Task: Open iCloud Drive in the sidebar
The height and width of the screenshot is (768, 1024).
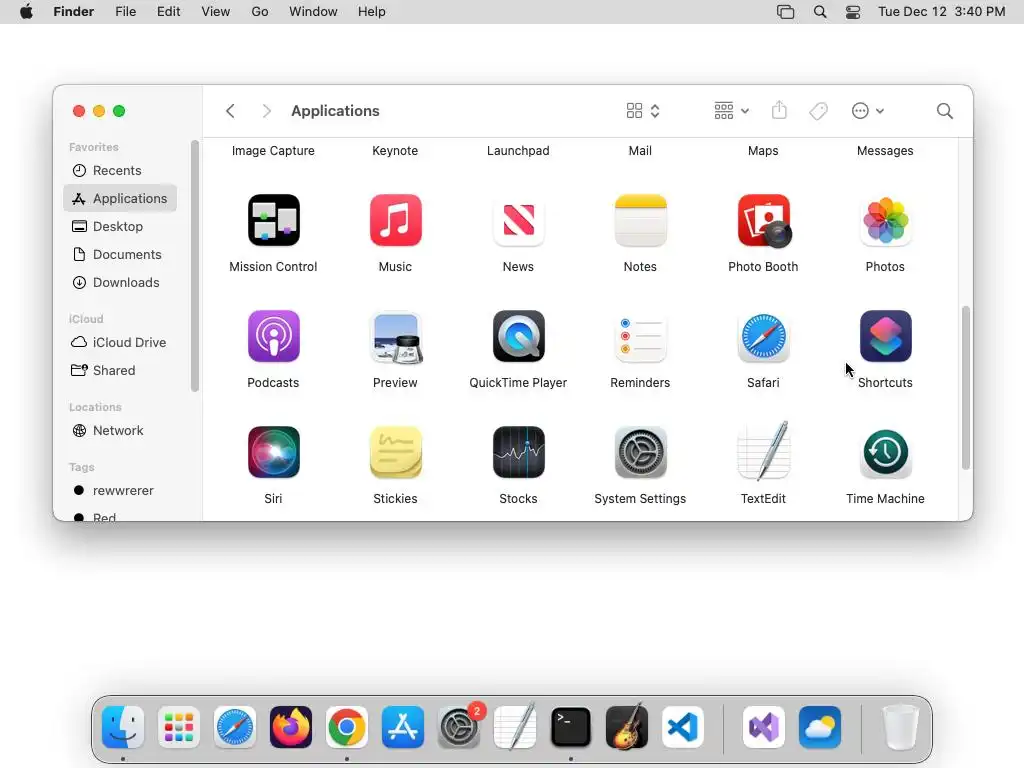Action: pos(120,342)
